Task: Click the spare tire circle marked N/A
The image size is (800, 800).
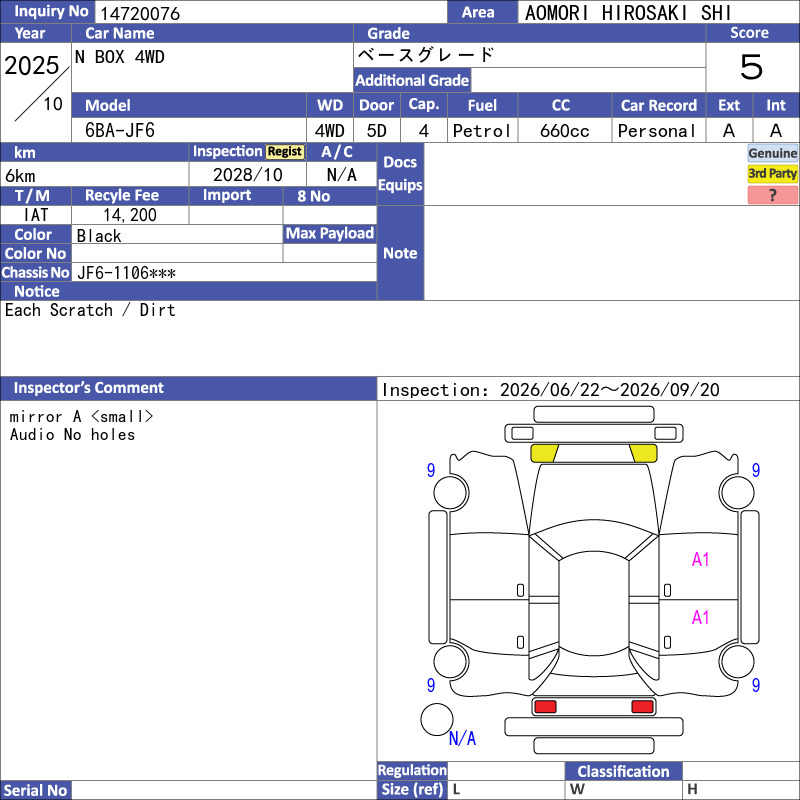Action: (x=437, y=719)
